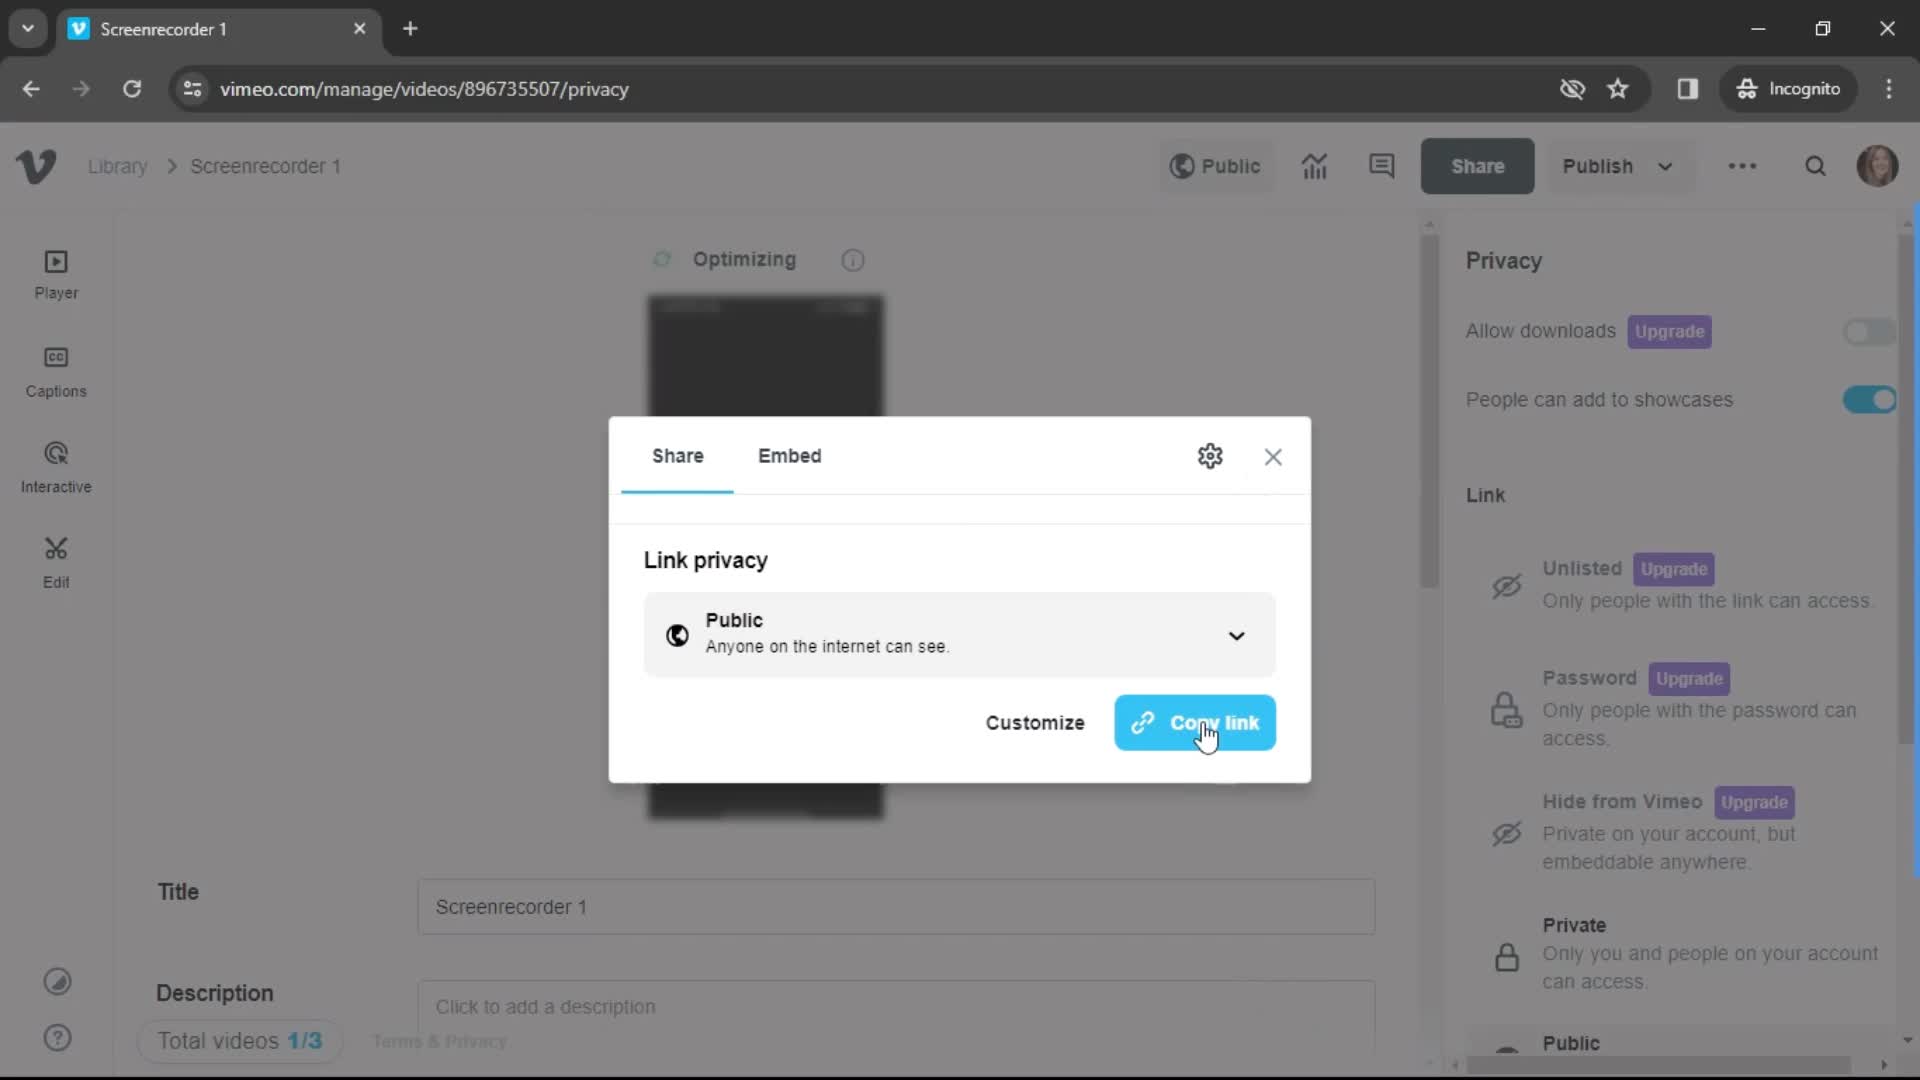Expand the Publish button dropdown
The width and height of the screenshot is (1920, 1080).
[1664, 166]
